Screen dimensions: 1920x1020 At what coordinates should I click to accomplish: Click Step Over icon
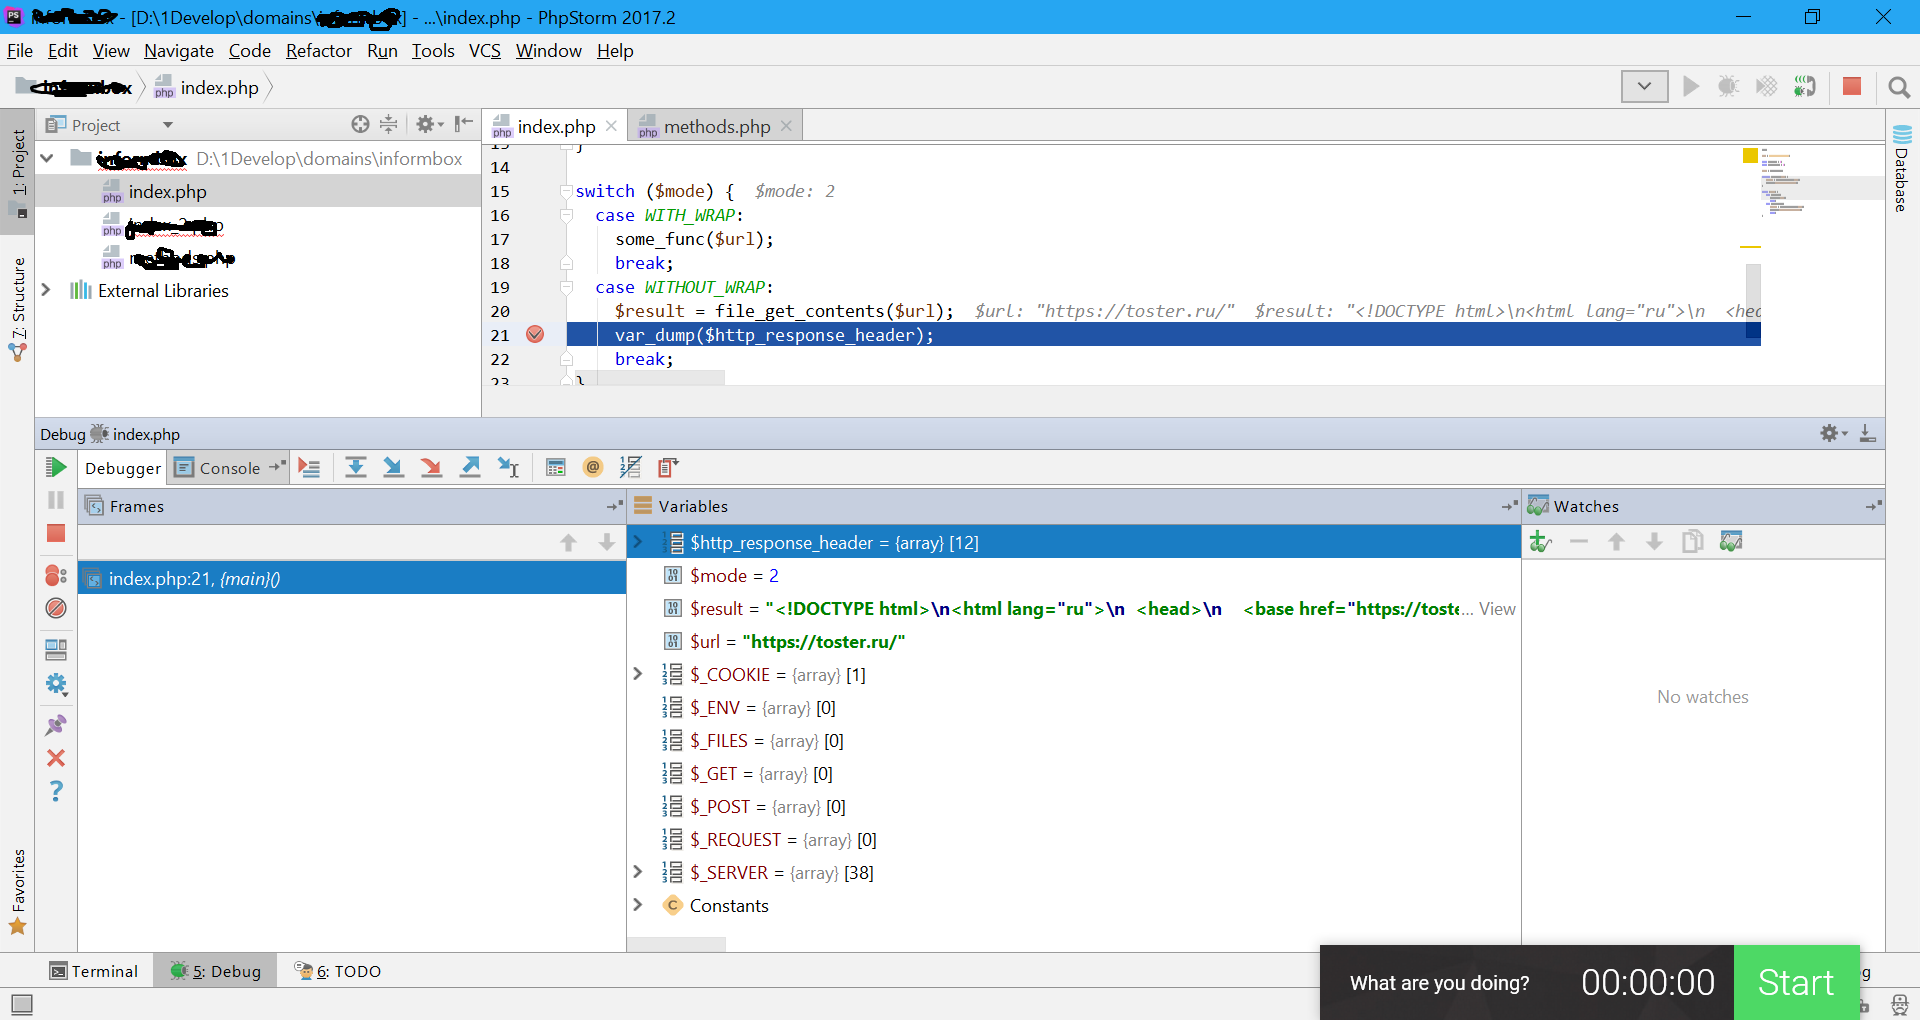[x=356, y=468]
